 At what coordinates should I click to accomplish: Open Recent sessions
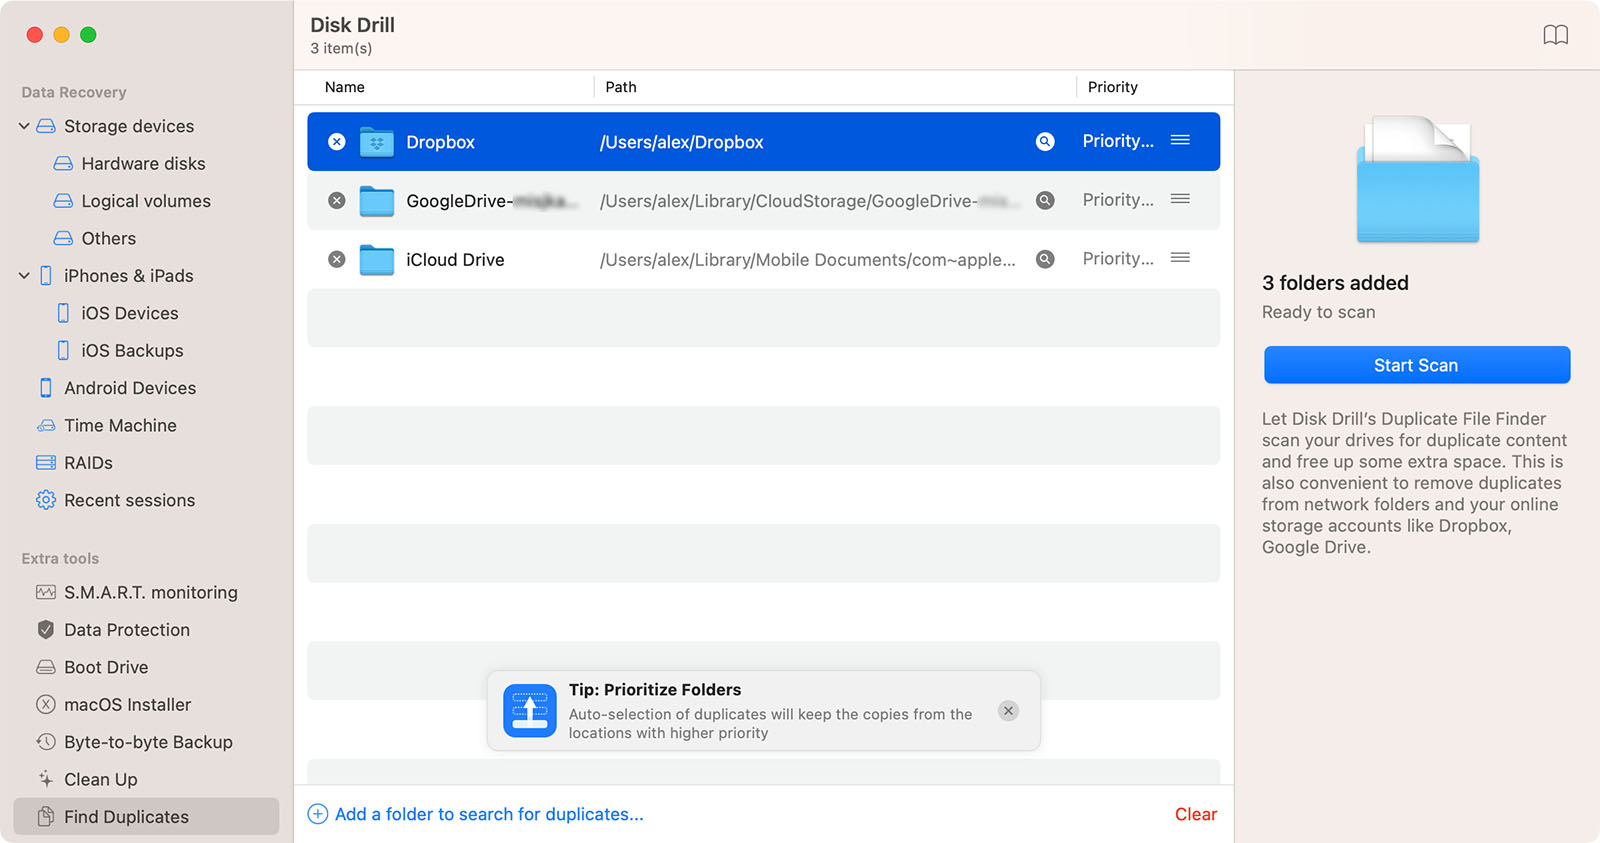tap(129, 500)
